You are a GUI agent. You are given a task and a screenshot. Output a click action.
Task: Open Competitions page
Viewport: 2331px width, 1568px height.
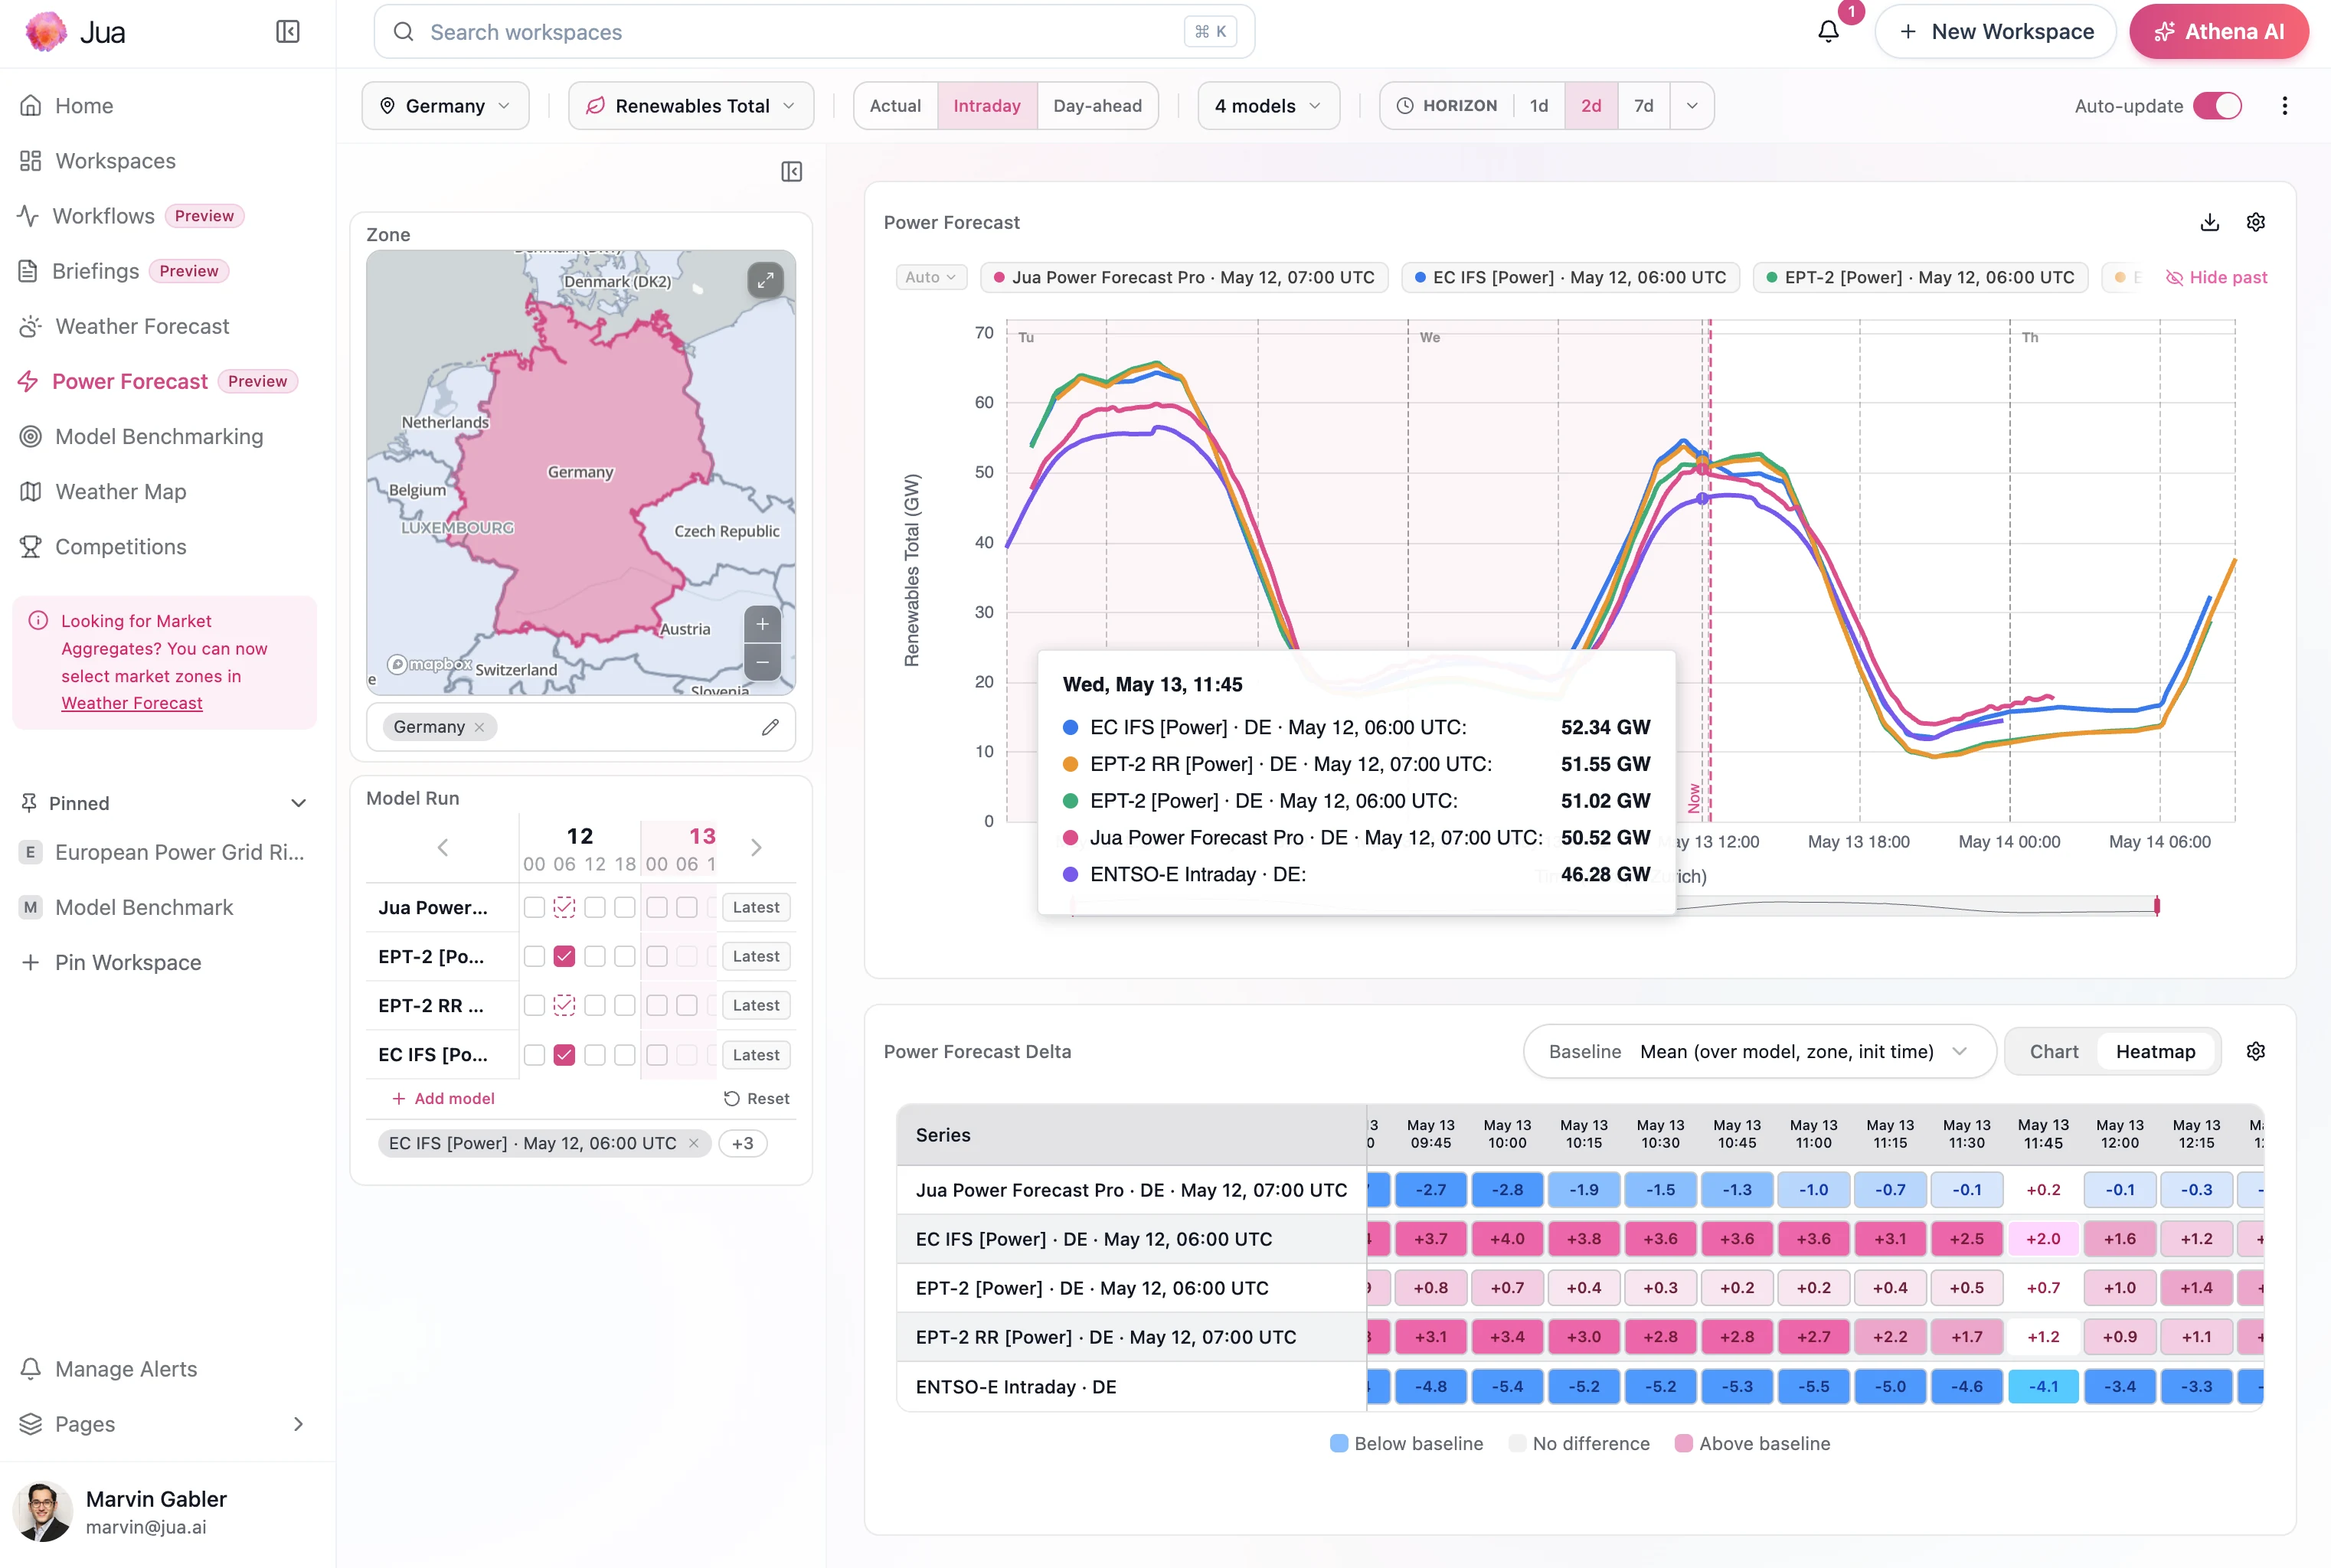(x=120, y=546)
